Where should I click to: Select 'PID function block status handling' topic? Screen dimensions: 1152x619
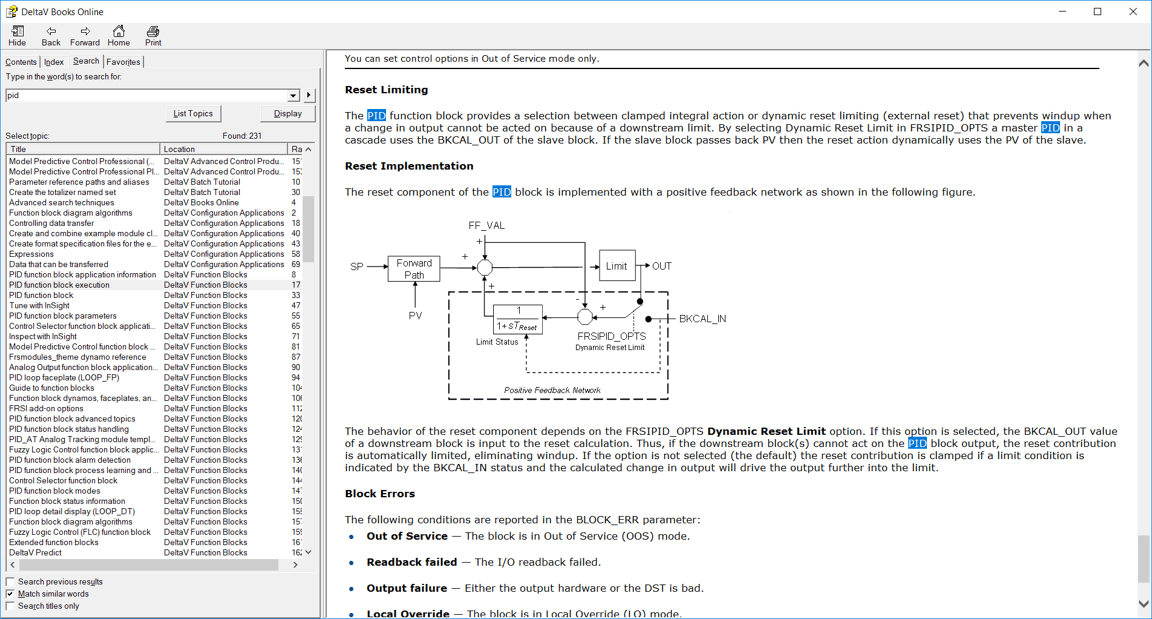pos(68,429)
